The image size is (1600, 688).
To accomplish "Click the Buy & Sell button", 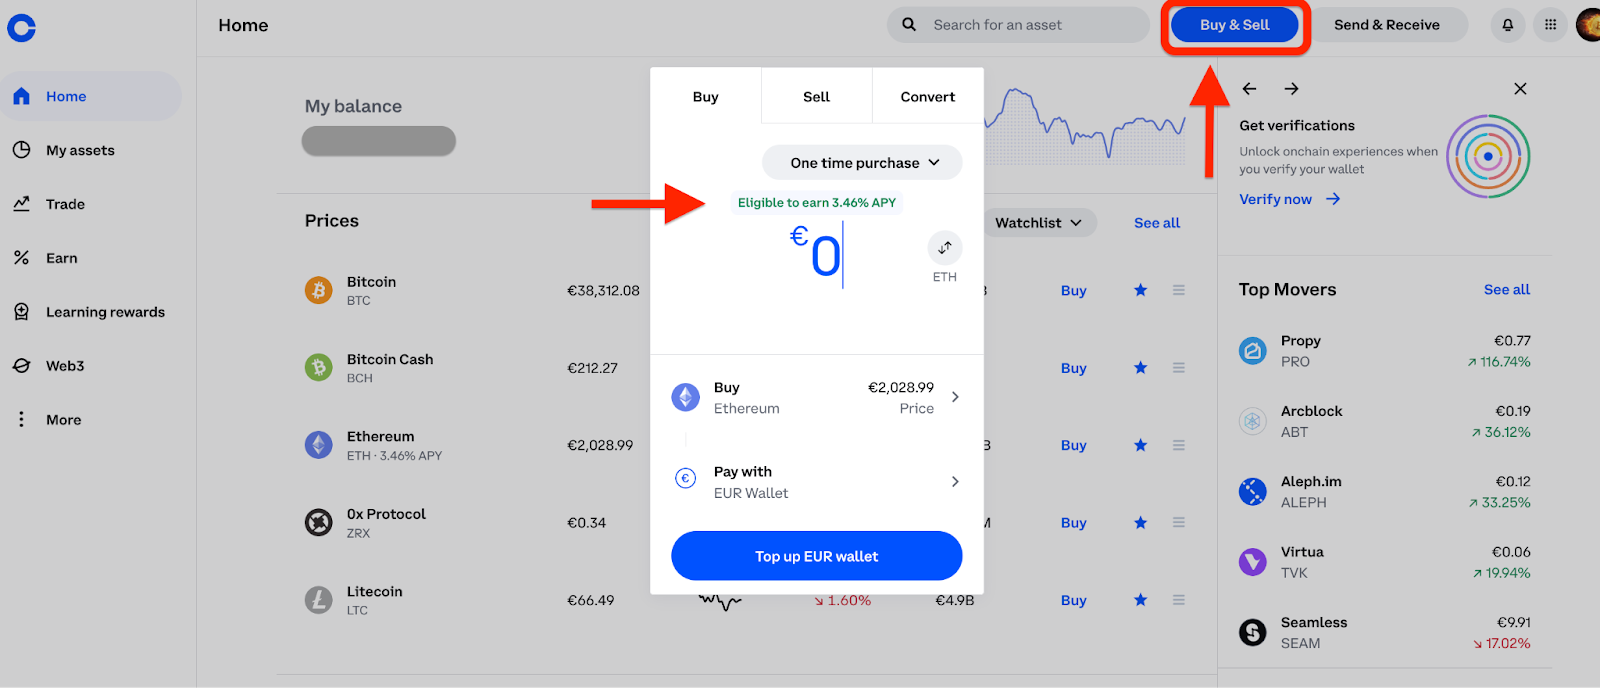I will point(1234,25).
